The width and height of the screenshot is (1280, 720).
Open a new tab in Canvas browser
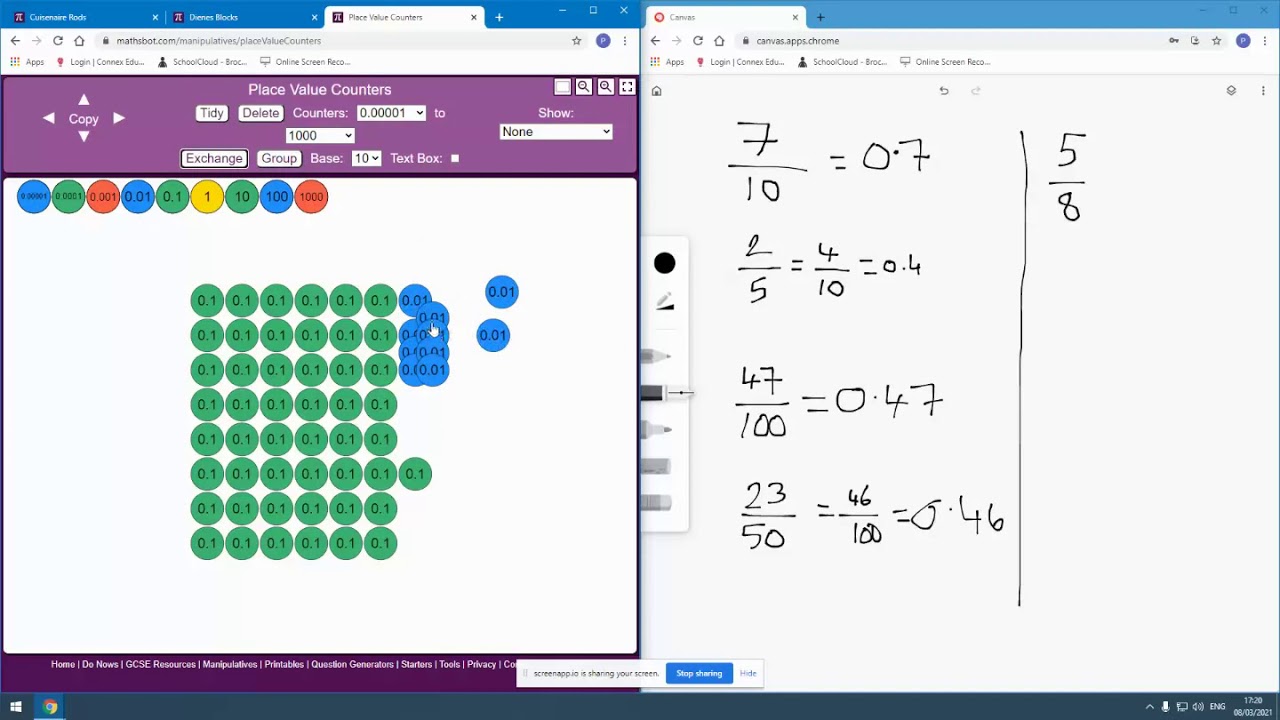[x=820, y=17]
